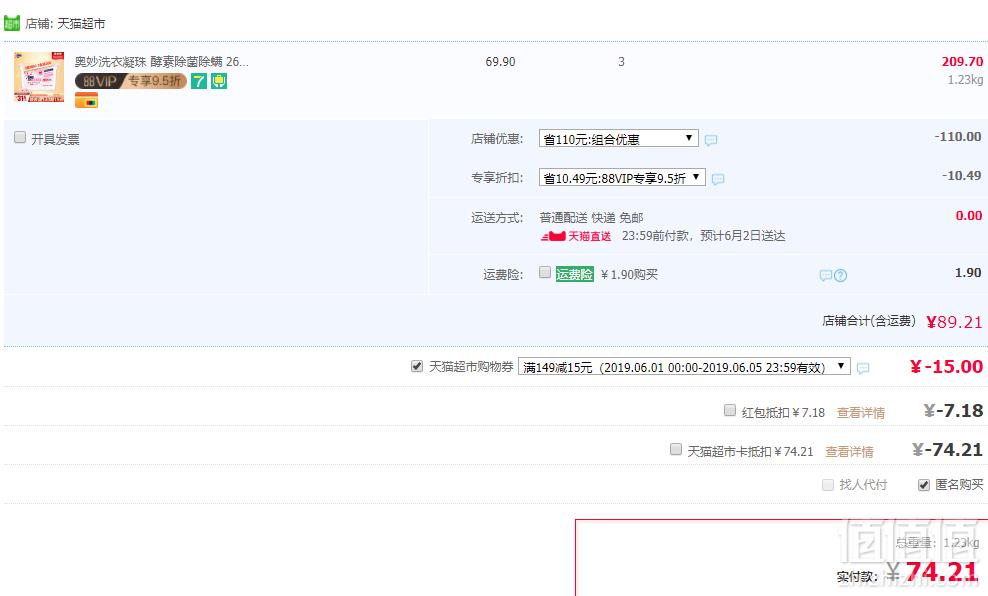This screenshot has height=596, width=988.
Task: Tick the 找人代付 checkbox
Action: (828, 484)
